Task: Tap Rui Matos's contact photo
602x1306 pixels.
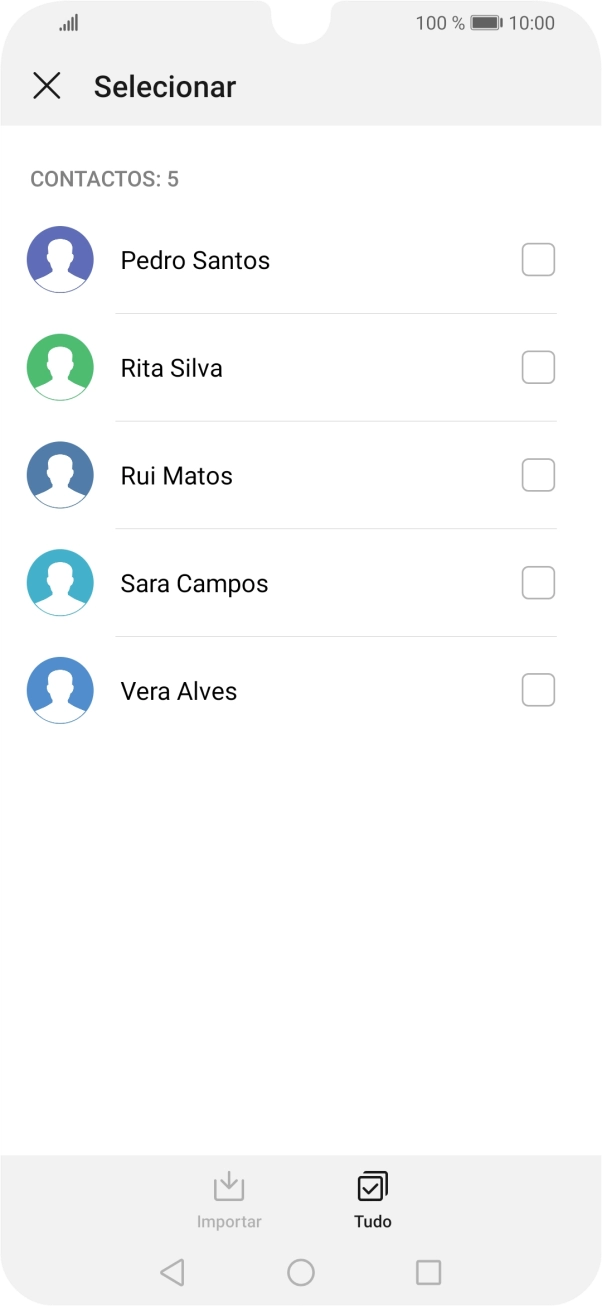Action: coord(60,475)
